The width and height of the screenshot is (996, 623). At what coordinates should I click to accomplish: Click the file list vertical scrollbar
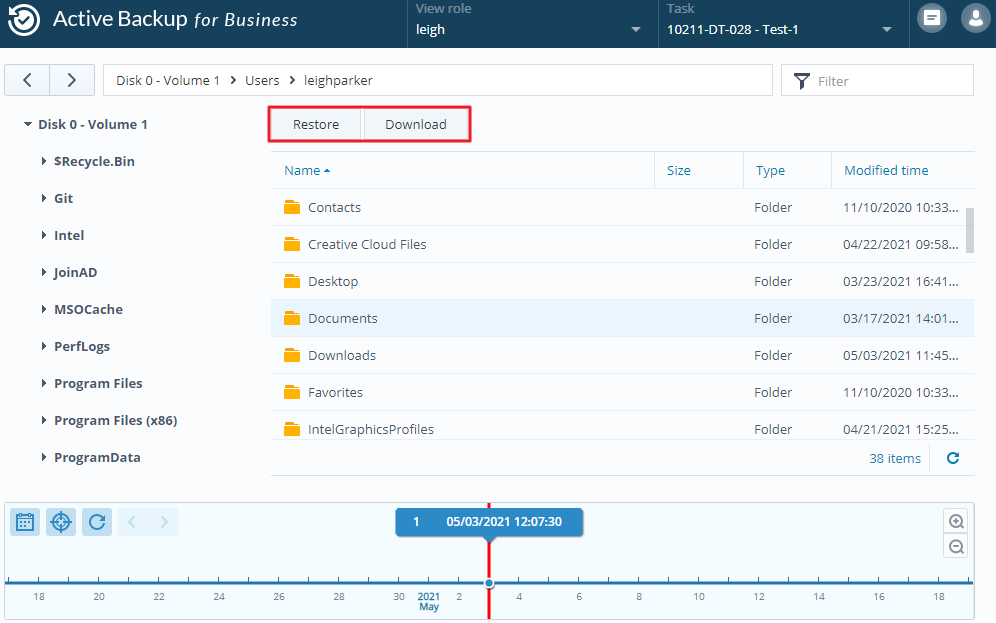pos(970,230)
